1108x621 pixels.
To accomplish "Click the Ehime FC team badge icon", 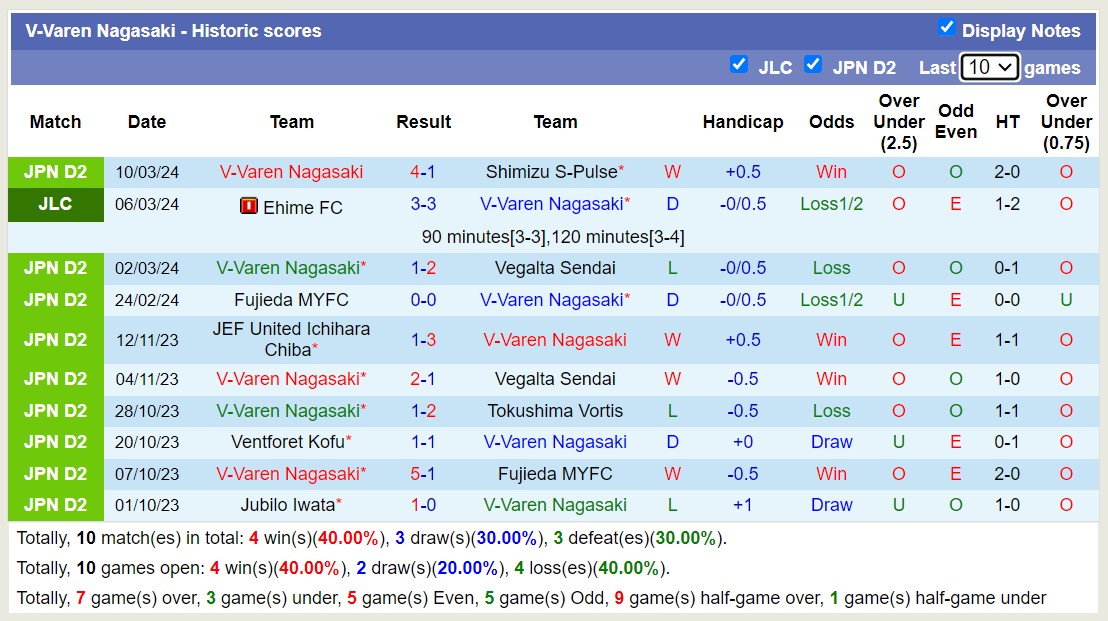I will [x=247, y=208].
